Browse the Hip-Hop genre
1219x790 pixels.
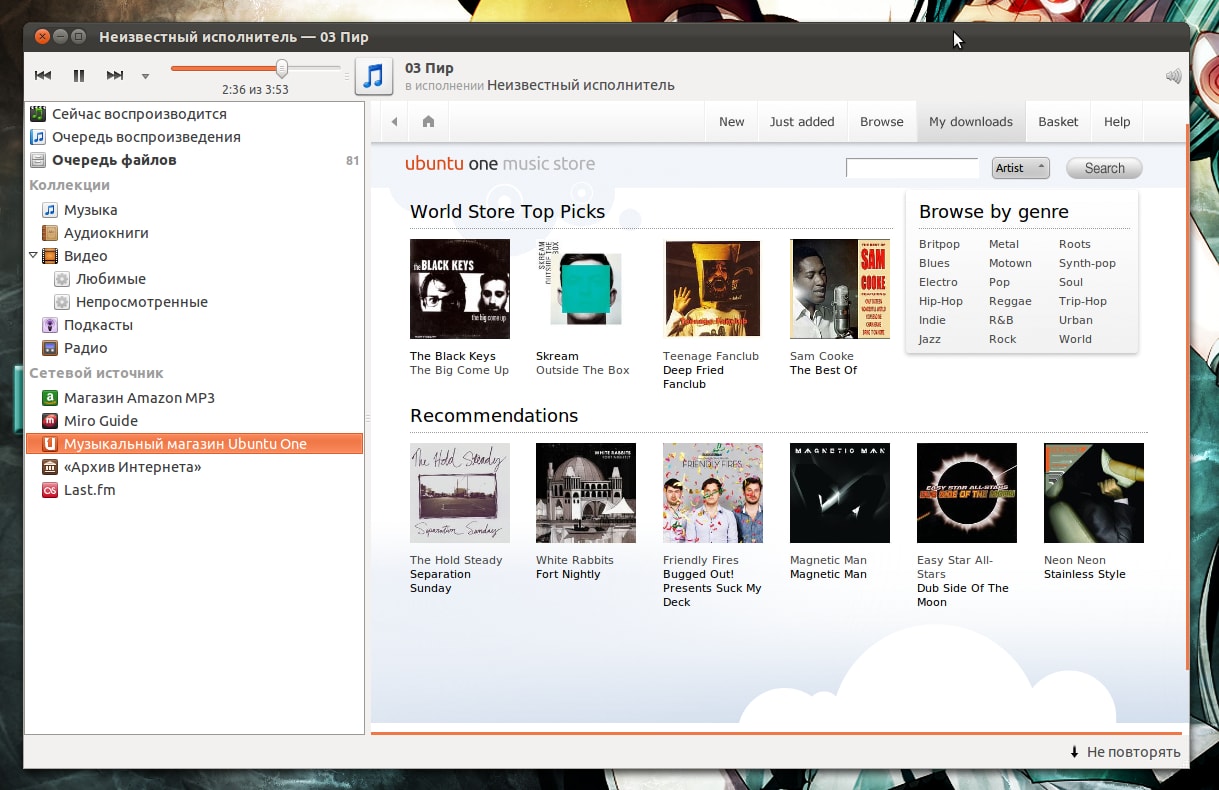pyautogui.click(x=941, y=301)
